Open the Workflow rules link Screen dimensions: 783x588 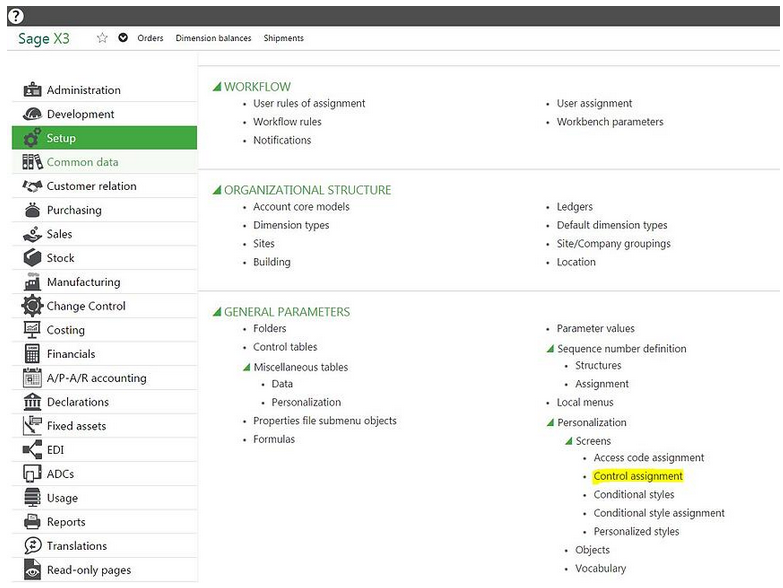[x=287, y=122]
